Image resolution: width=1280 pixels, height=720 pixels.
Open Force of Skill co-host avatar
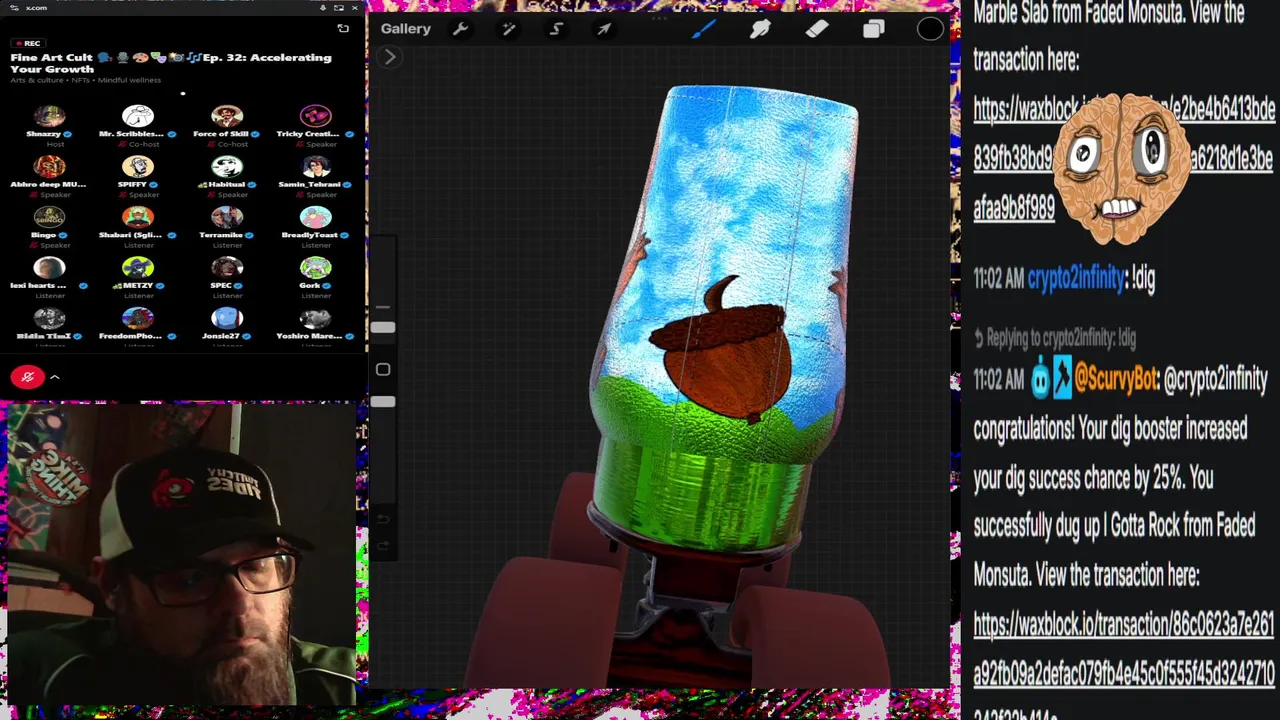click(227, 116)
